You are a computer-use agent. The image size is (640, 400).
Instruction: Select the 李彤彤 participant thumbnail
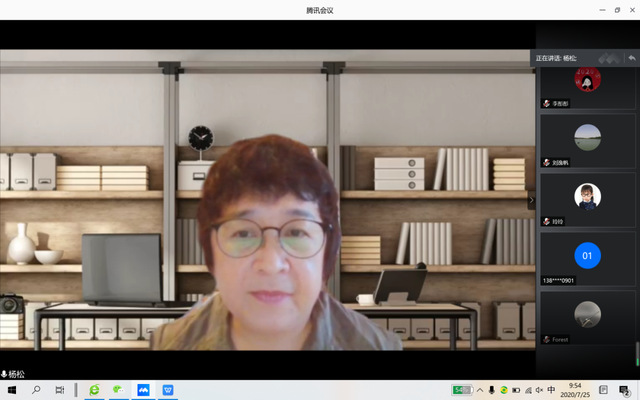click(587, 86)
